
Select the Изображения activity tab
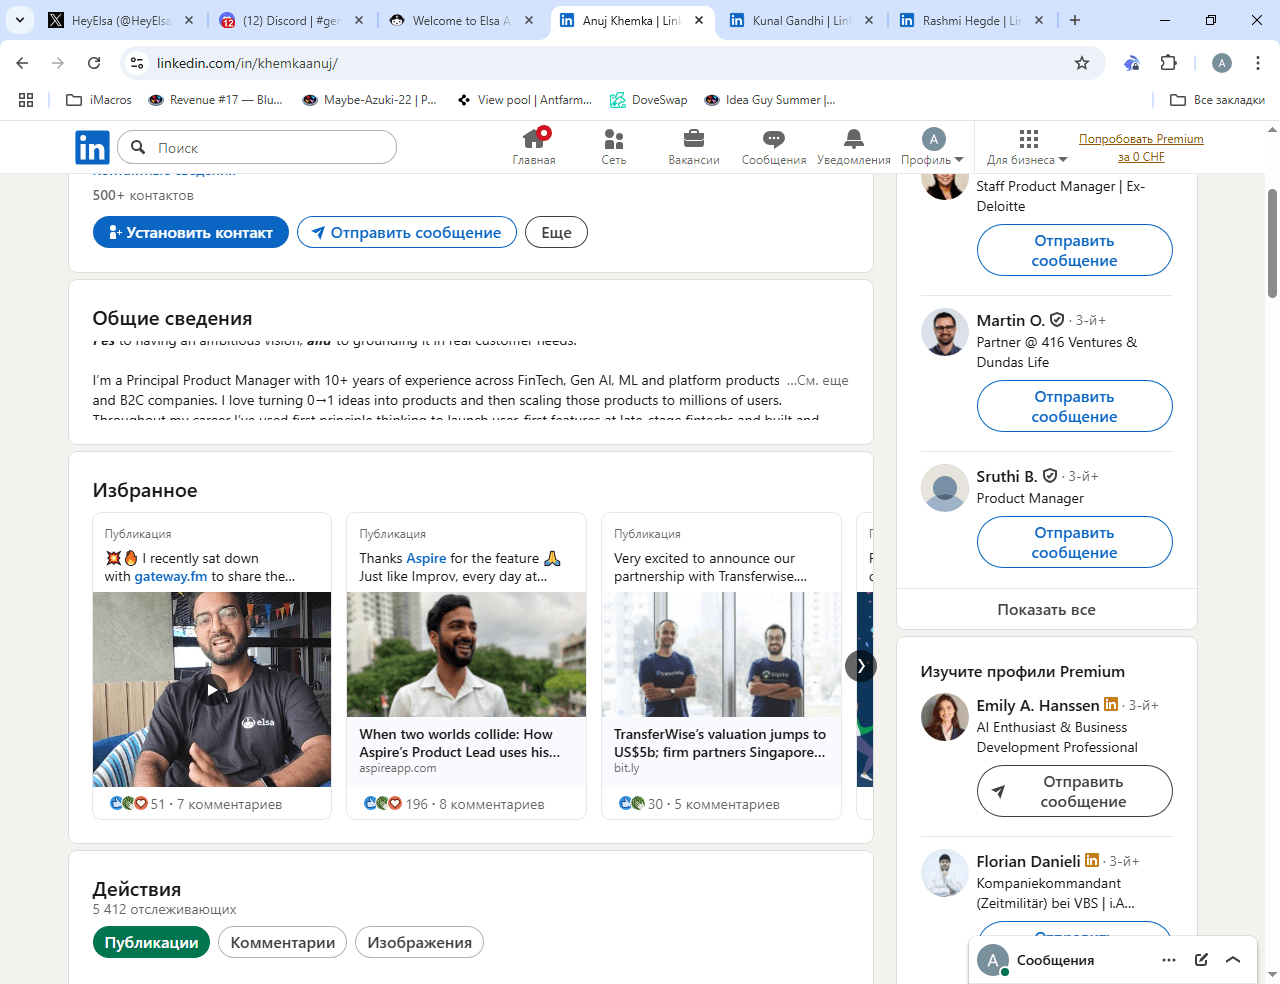tap(419, 942)
